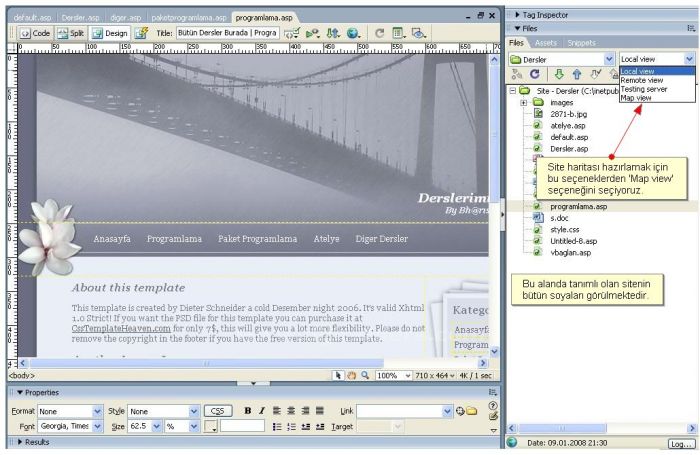The image size is (700, 455).
Task: Open the Visual Aids eye icon
Action: 419,33
